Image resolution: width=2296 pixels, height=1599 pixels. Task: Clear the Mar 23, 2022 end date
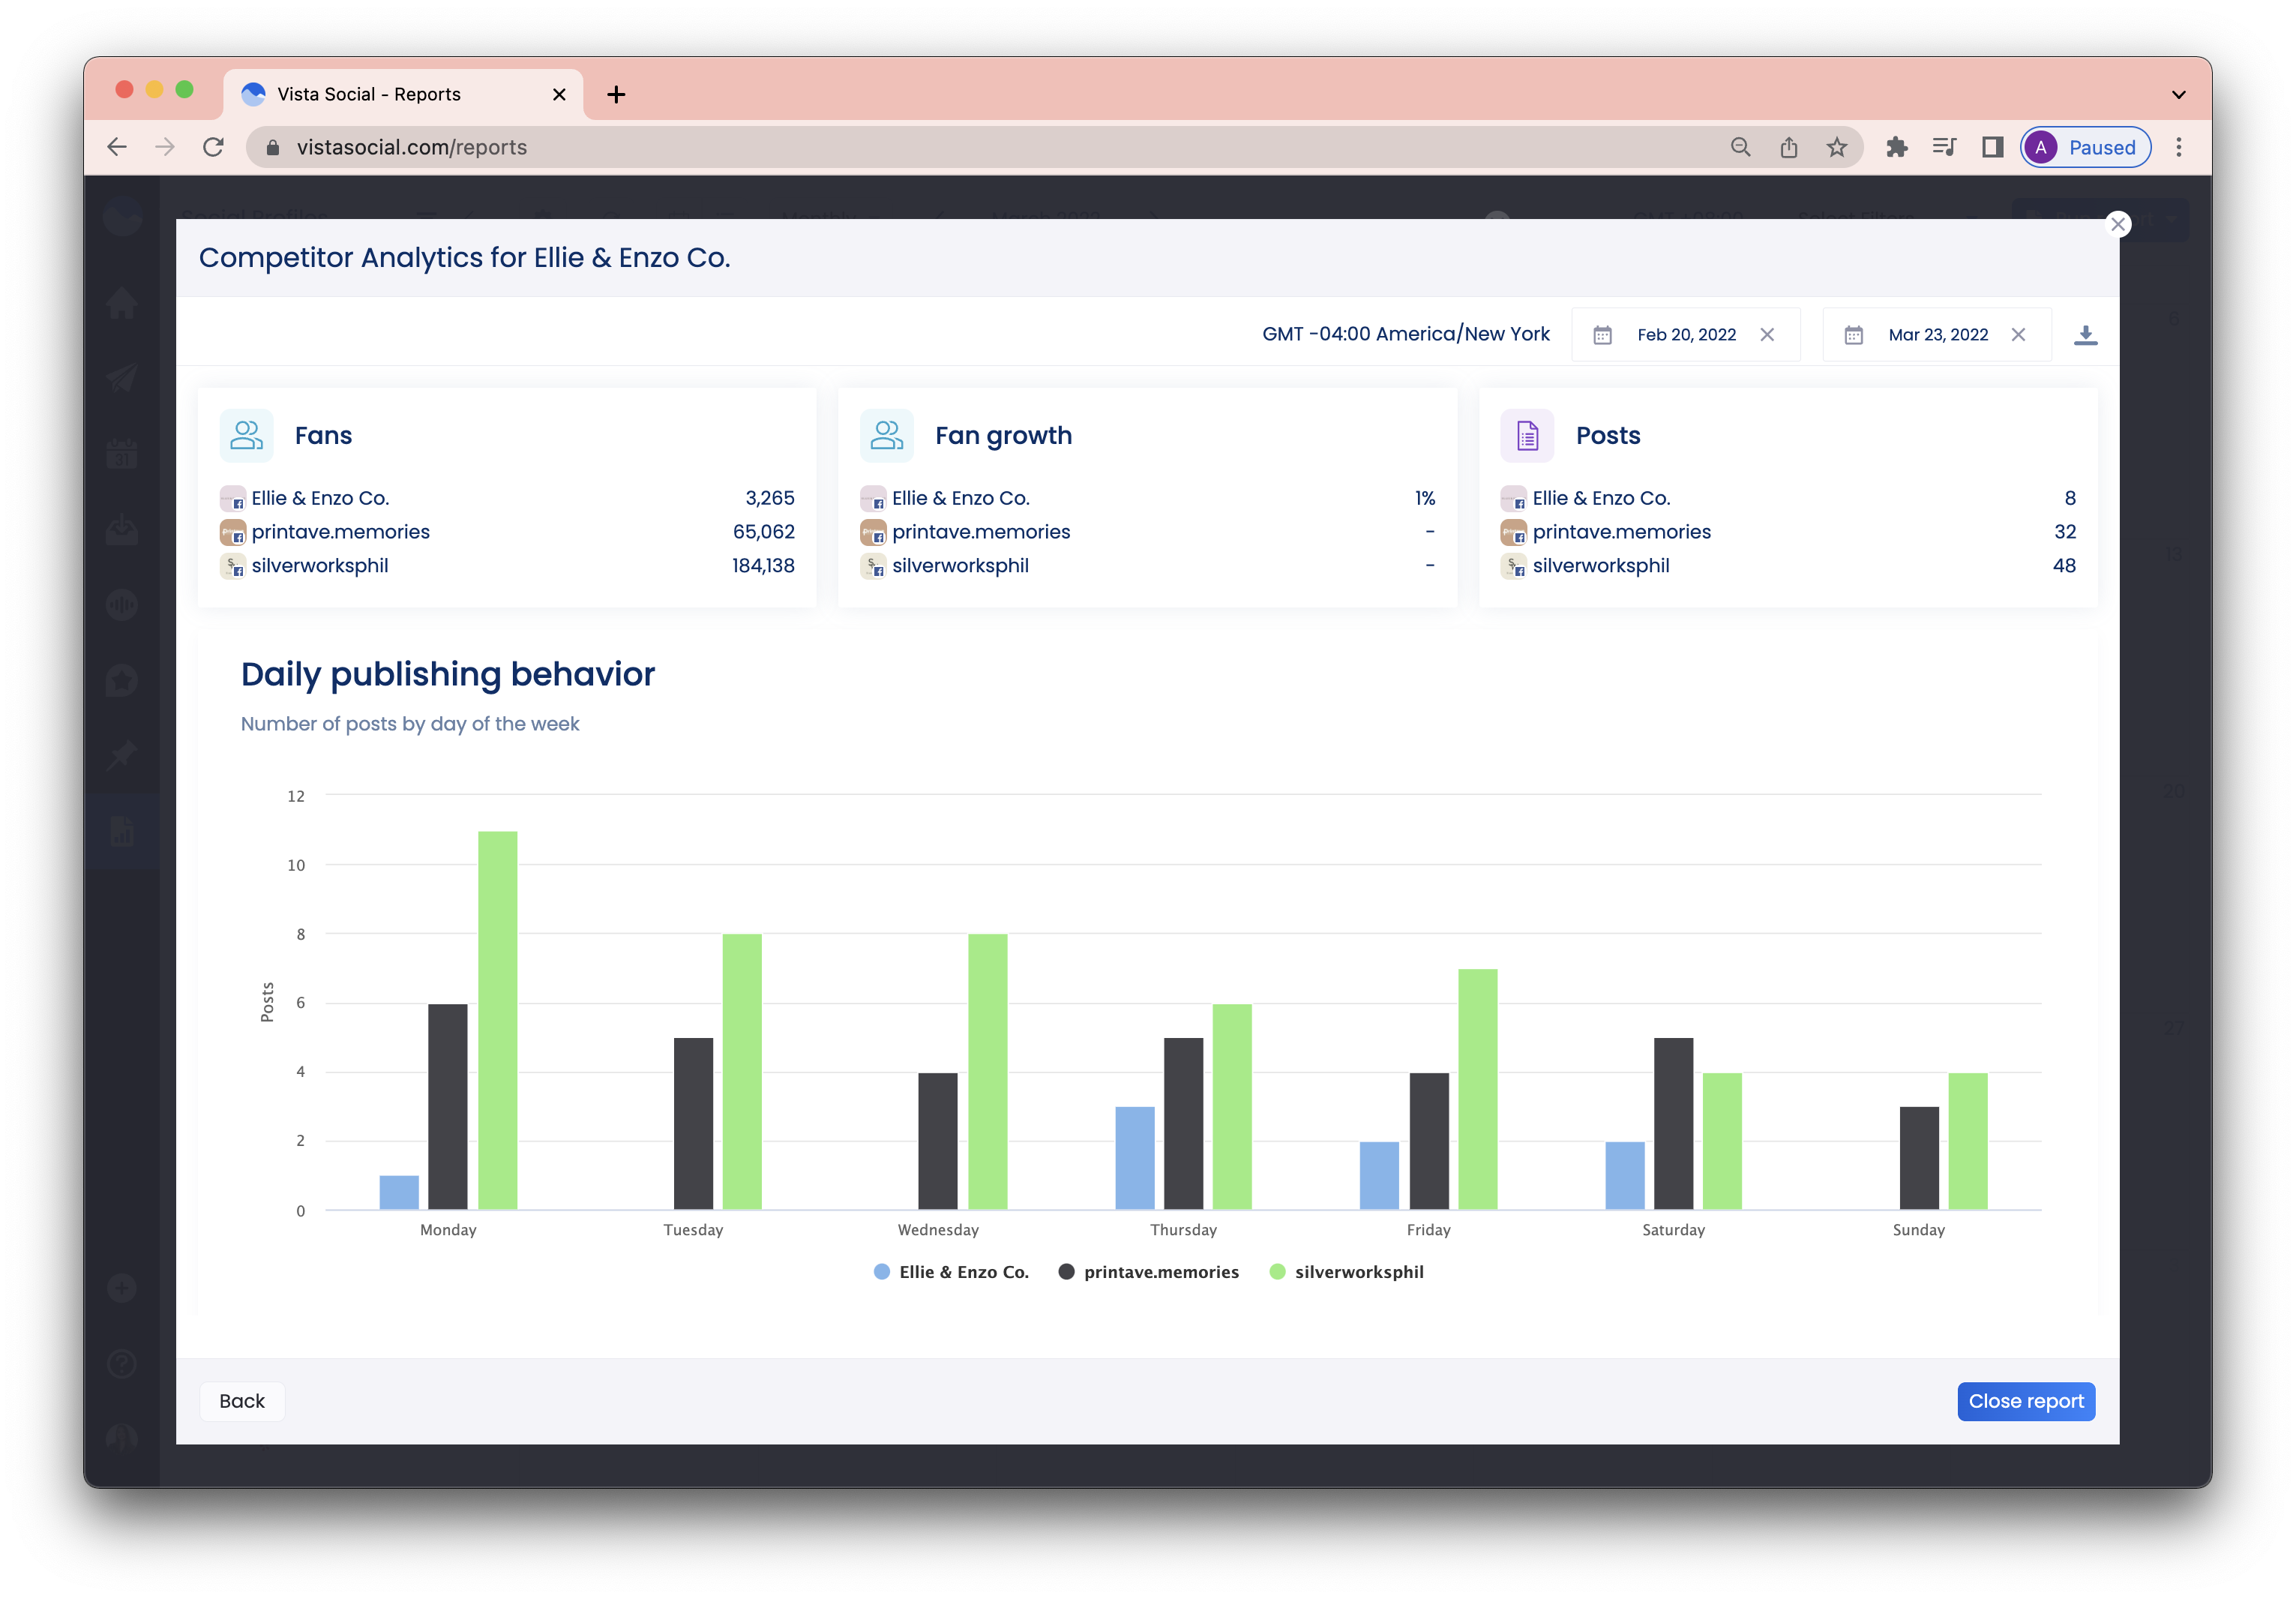[x=2018, y=335]
